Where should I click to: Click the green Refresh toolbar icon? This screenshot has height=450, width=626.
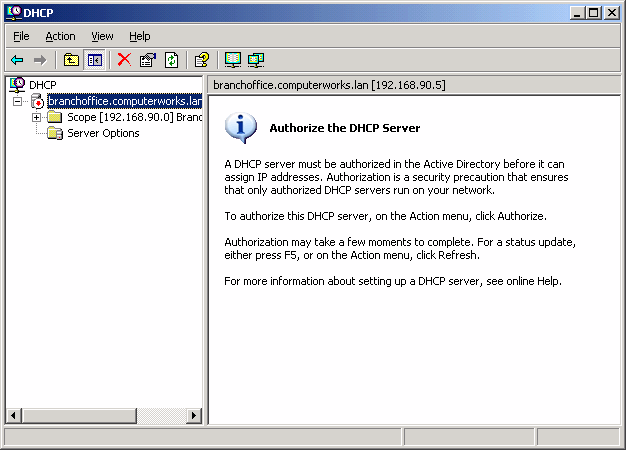pyautogui.click(x=172, y=60)
